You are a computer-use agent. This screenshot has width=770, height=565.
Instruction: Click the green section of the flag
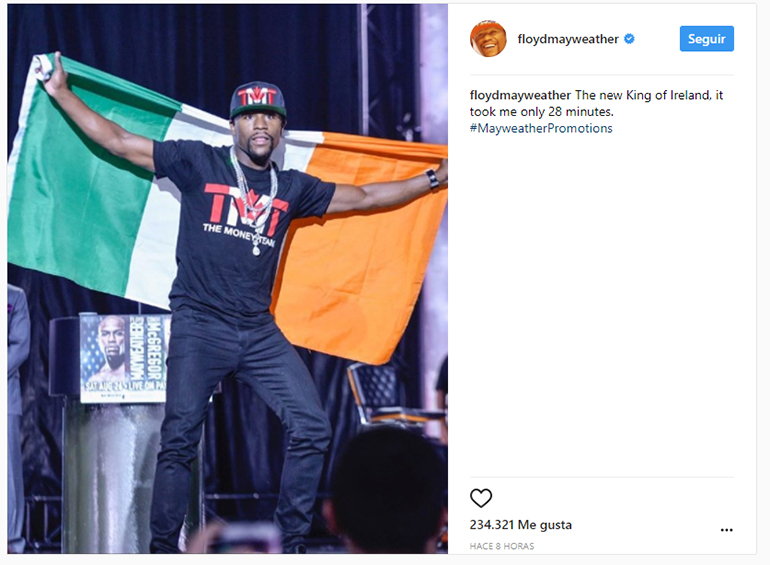pyautogui.click(x=81, y=187)
